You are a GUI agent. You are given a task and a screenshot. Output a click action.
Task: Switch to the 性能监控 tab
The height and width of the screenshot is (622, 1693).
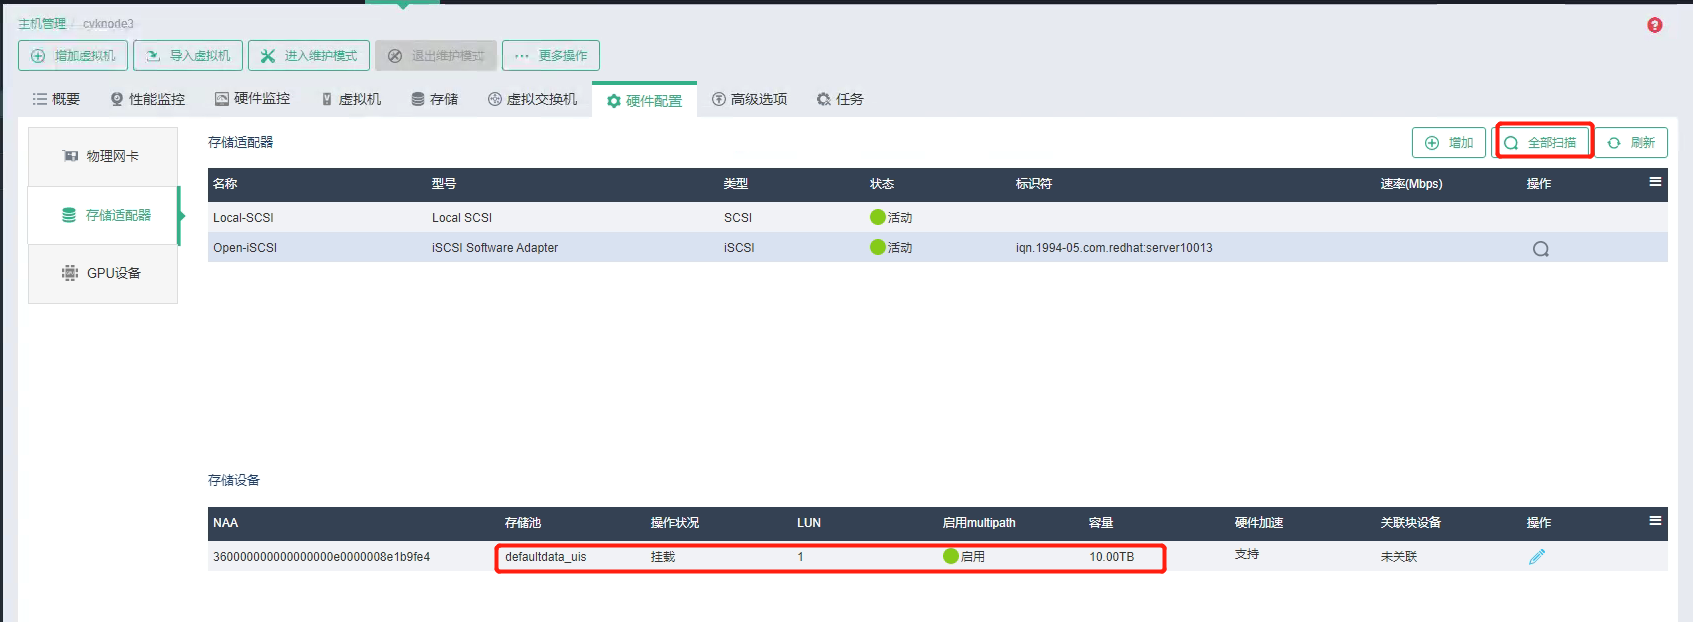pyautogui.click(x=147, y=99)
